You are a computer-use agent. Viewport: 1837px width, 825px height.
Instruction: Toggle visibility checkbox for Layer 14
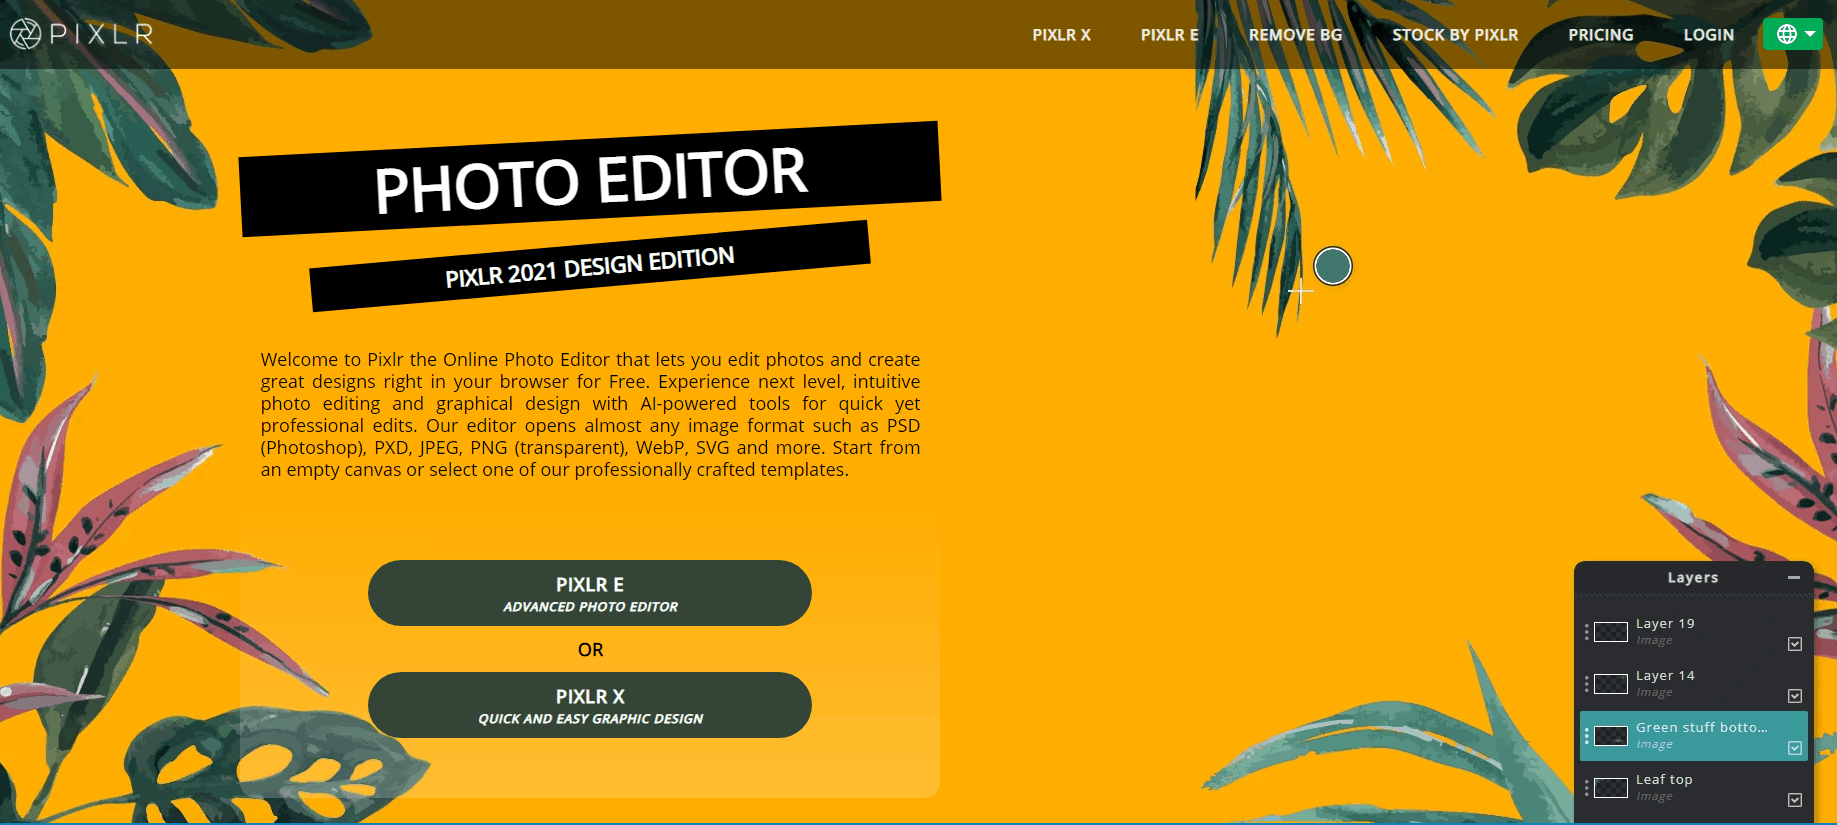[x=1795, y=696]
